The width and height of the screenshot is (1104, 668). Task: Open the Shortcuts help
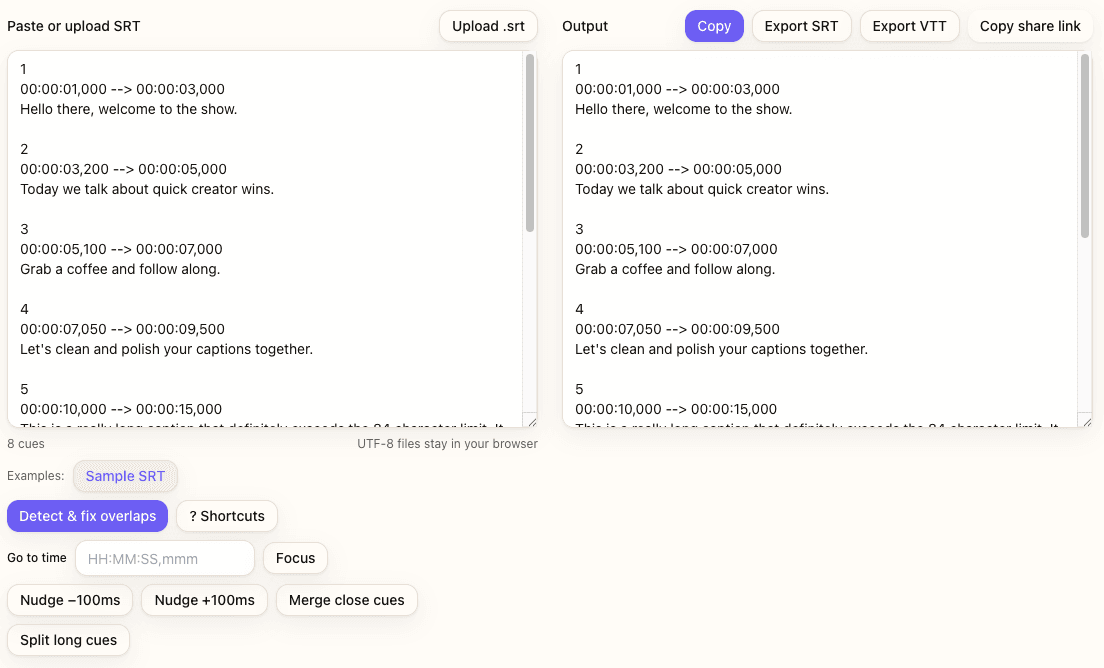[x=227, y=516]
